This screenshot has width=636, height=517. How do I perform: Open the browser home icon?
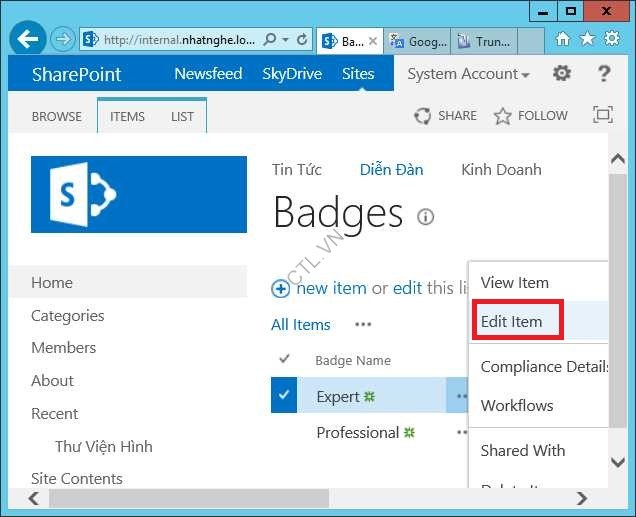[x=563, y=39]
